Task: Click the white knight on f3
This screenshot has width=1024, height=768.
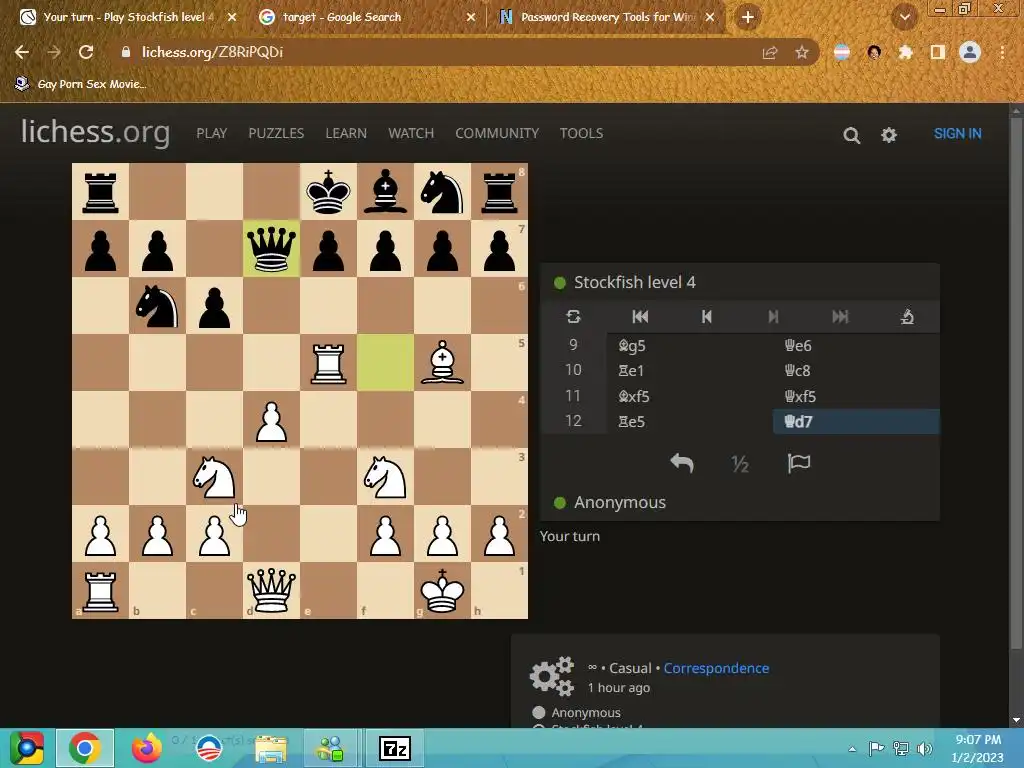Action: click(385, 477)
